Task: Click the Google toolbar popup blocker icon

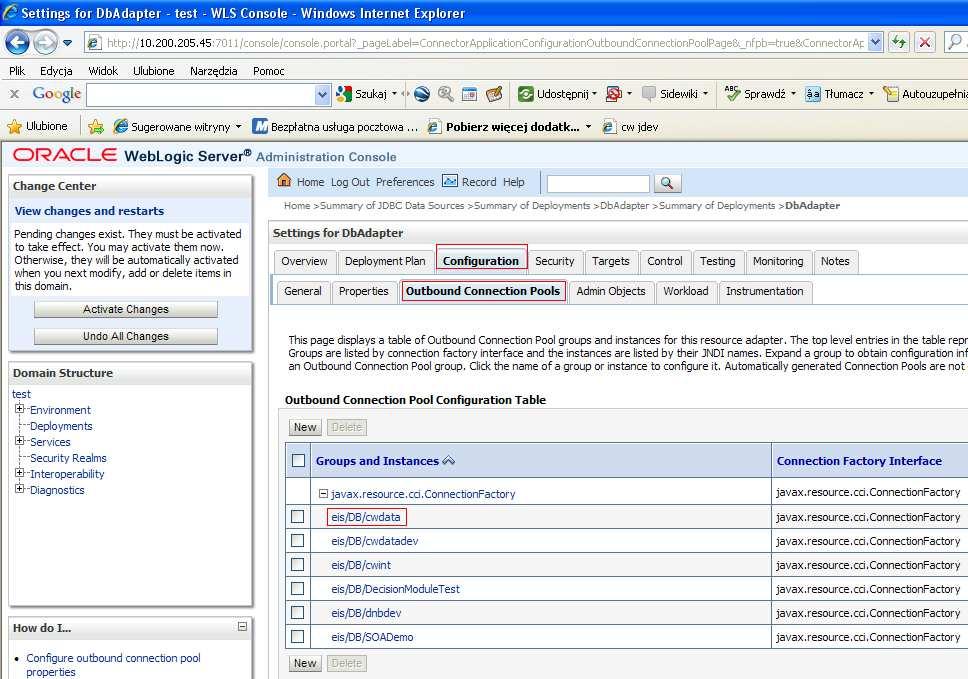Action: coord(614,94)
